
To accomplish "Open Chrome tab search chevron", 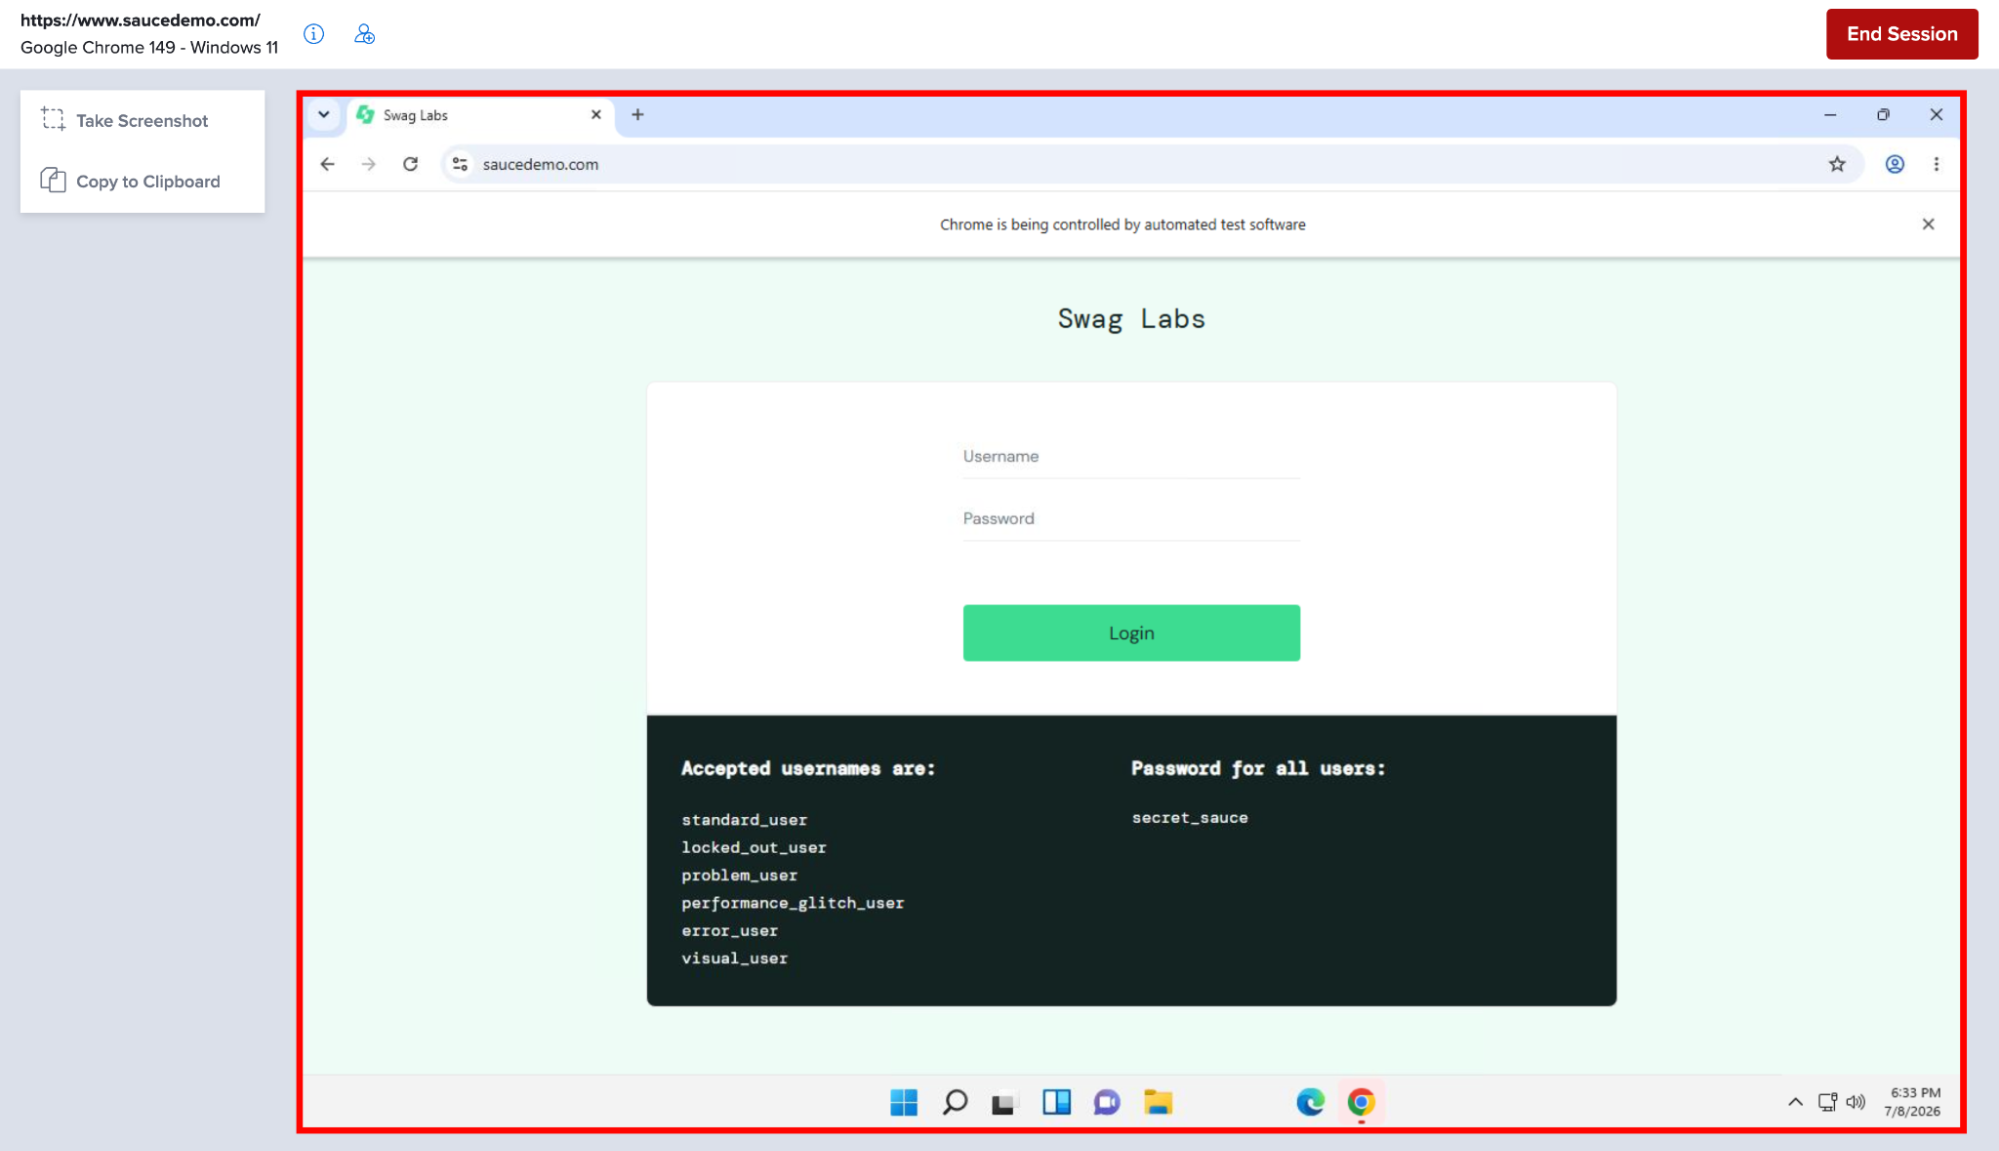I will [324, 115].
